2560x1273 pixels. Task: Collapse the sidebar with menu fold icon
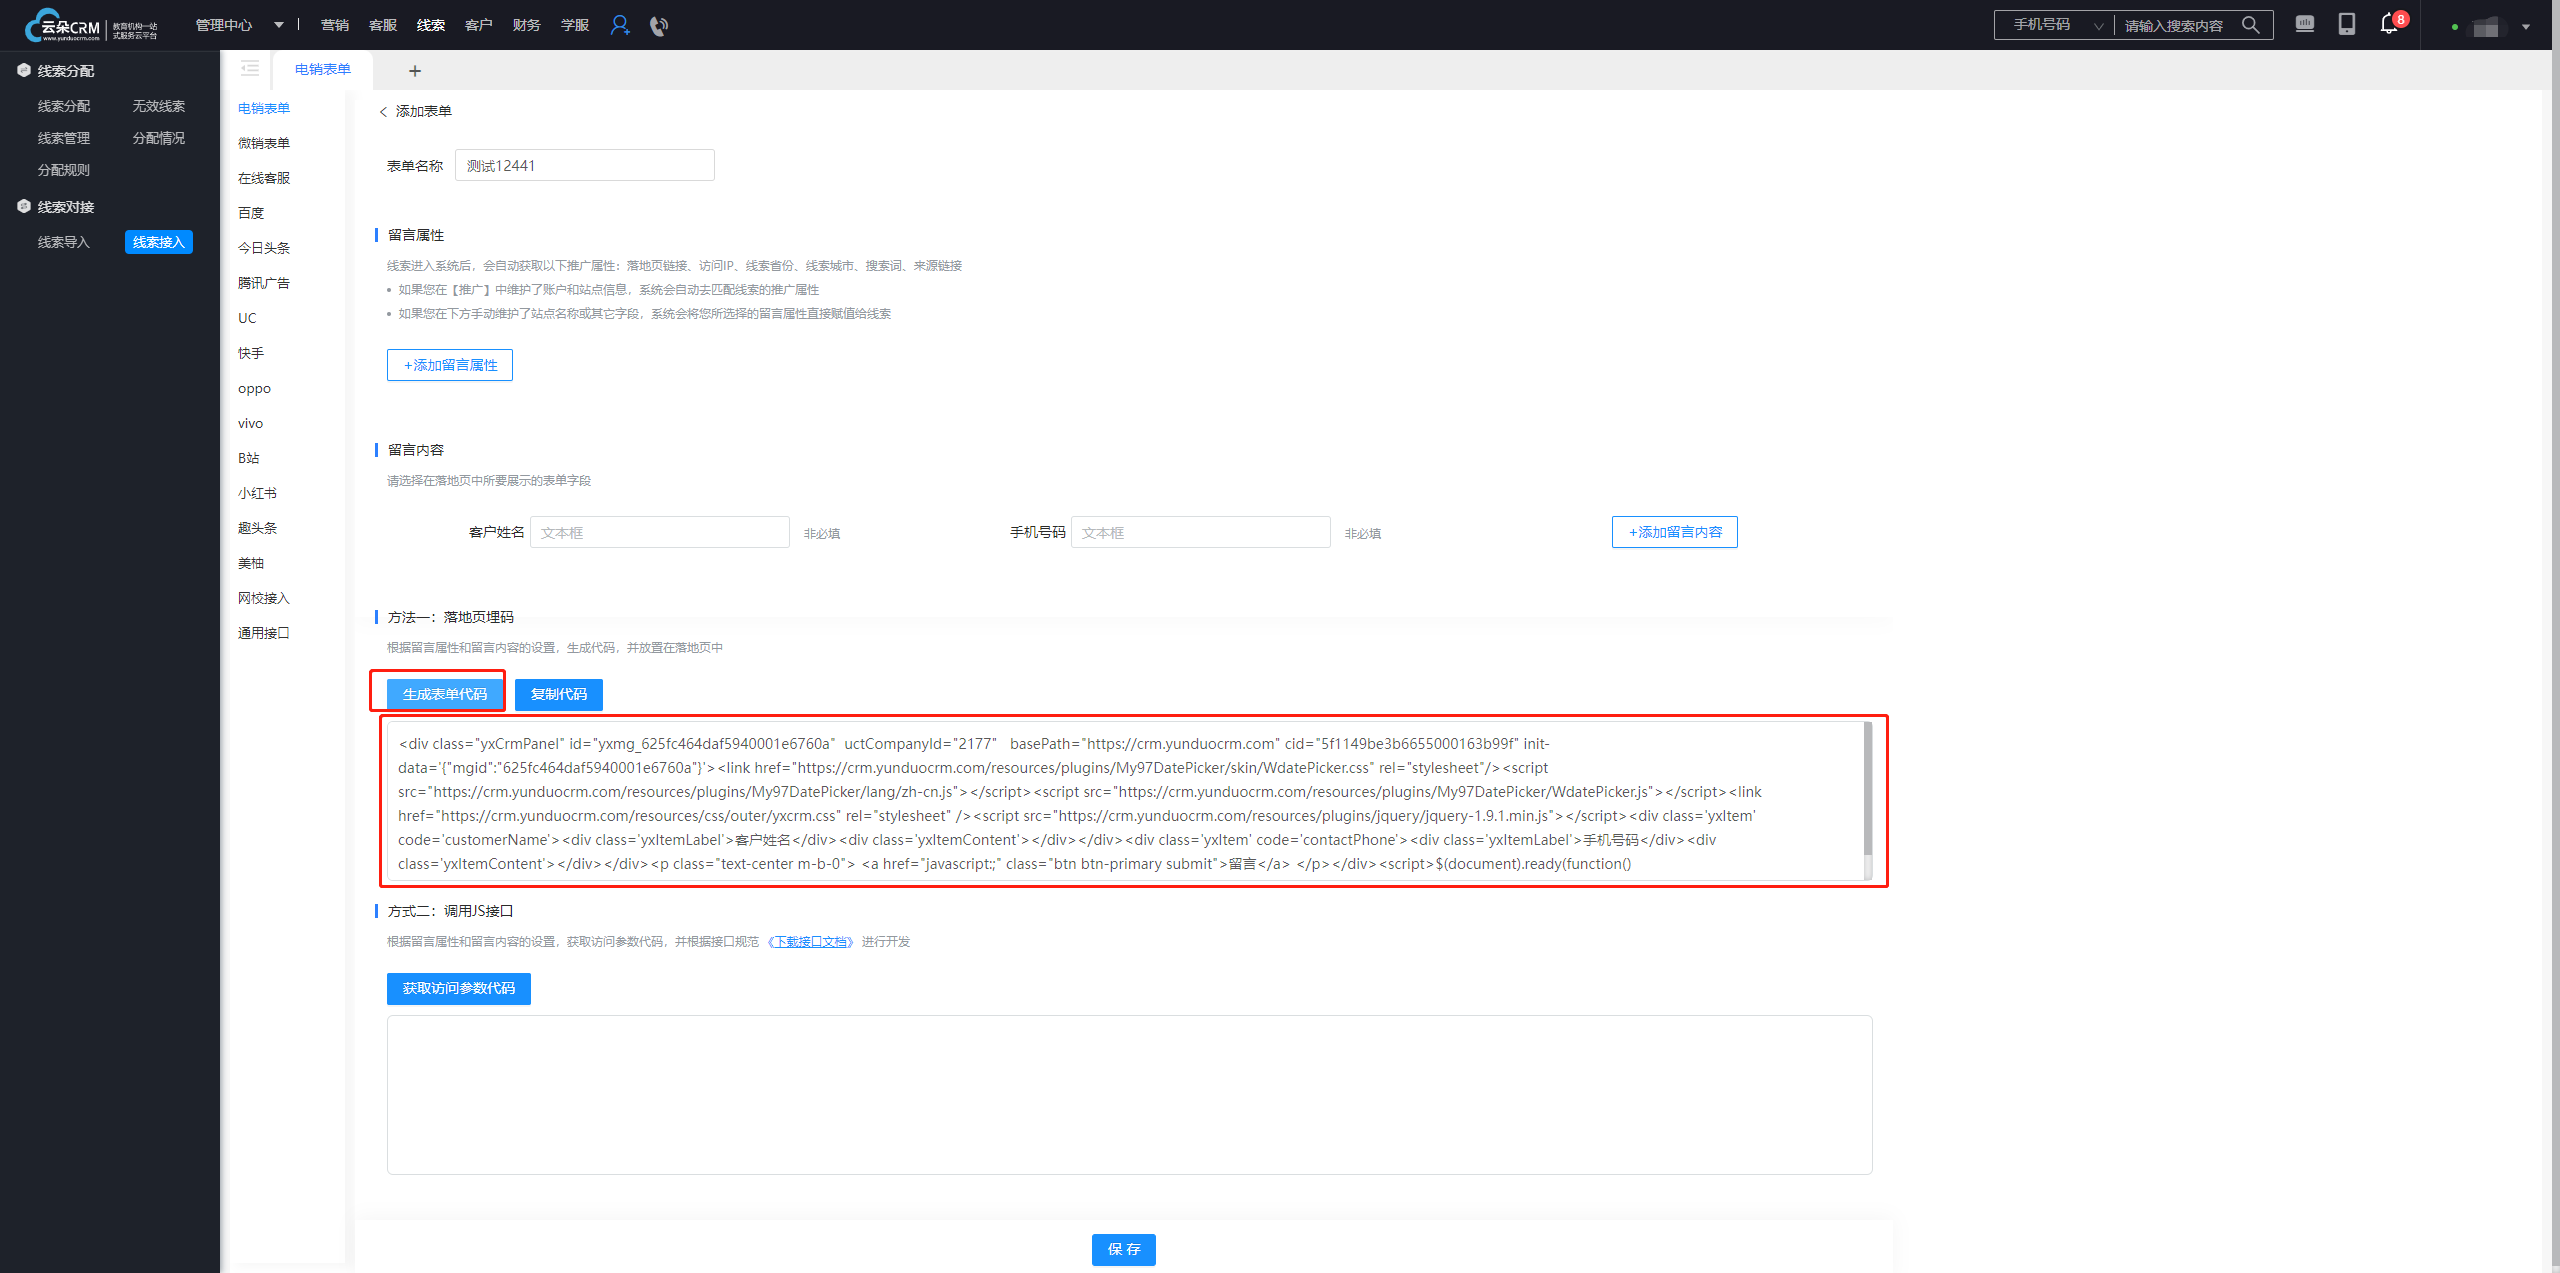[x=250, y=69]
